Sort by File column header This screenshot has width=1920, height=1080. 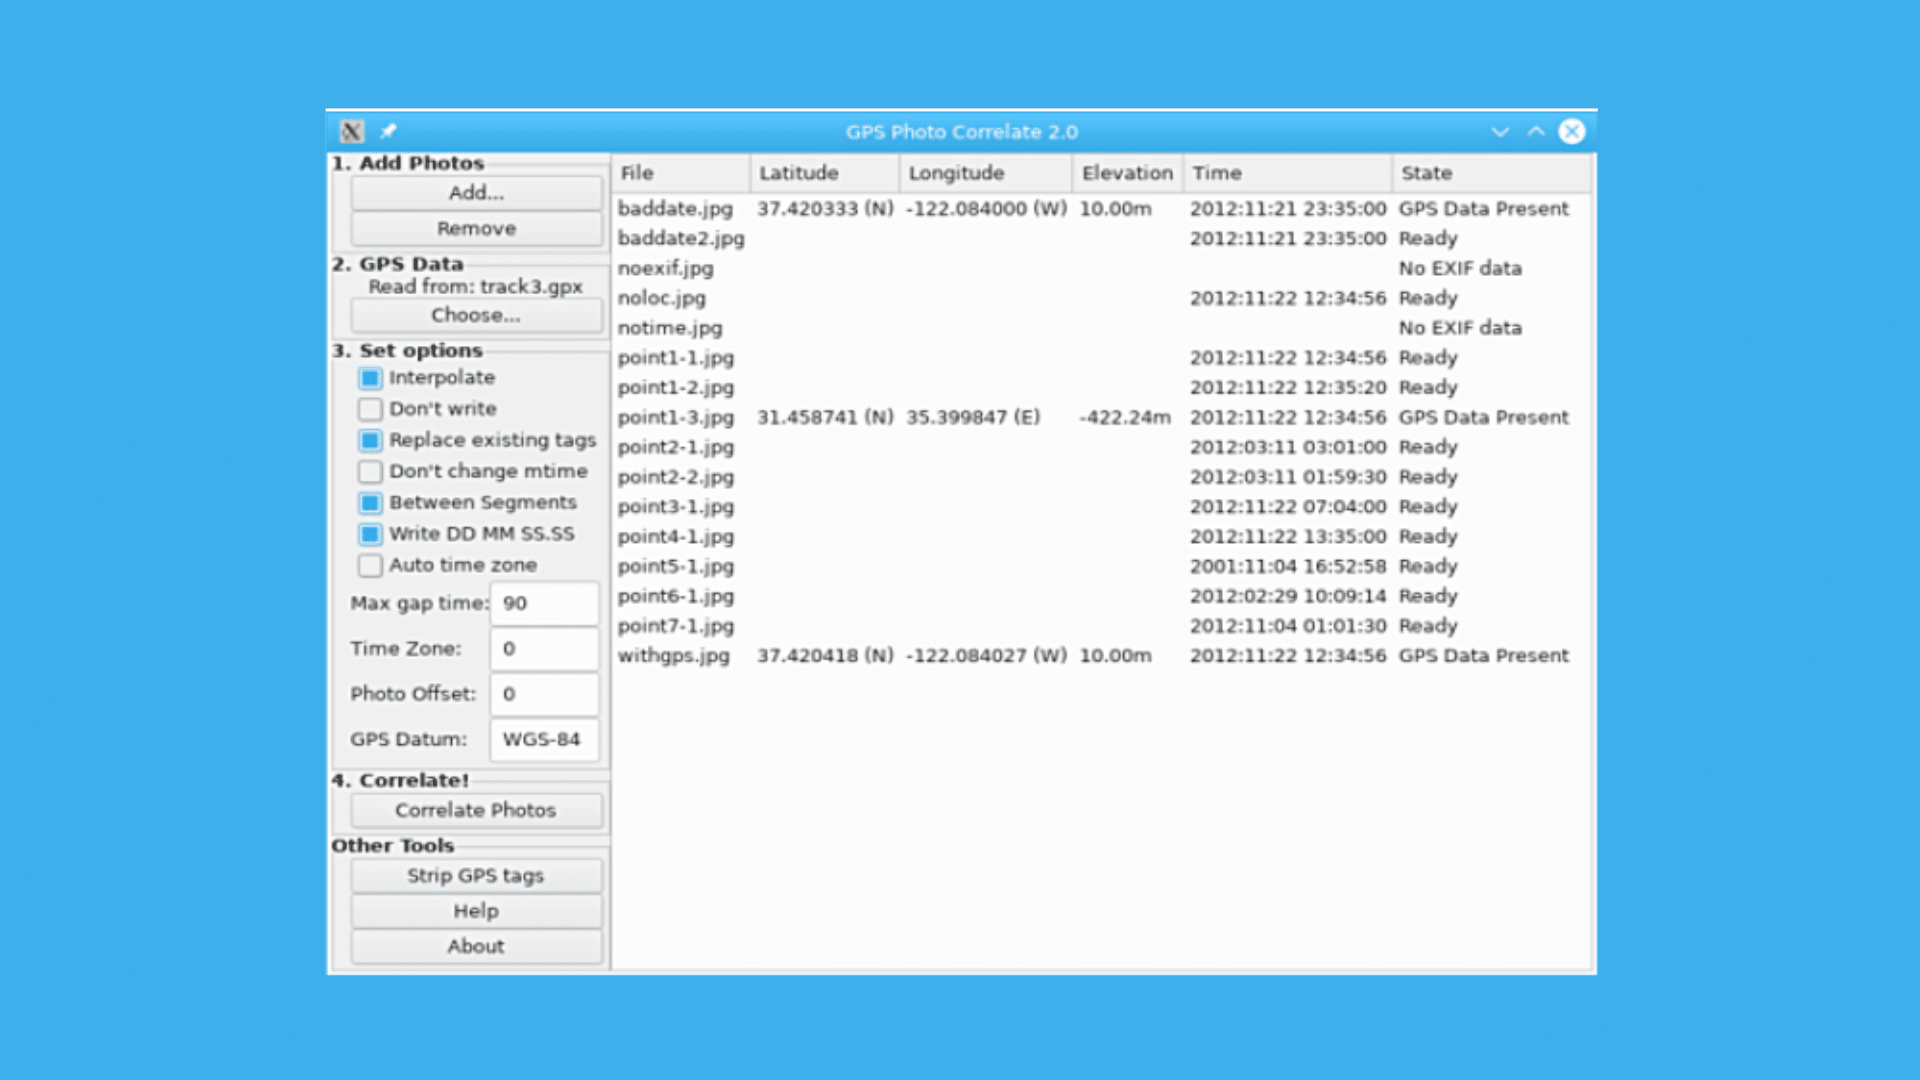pos(681,173)
